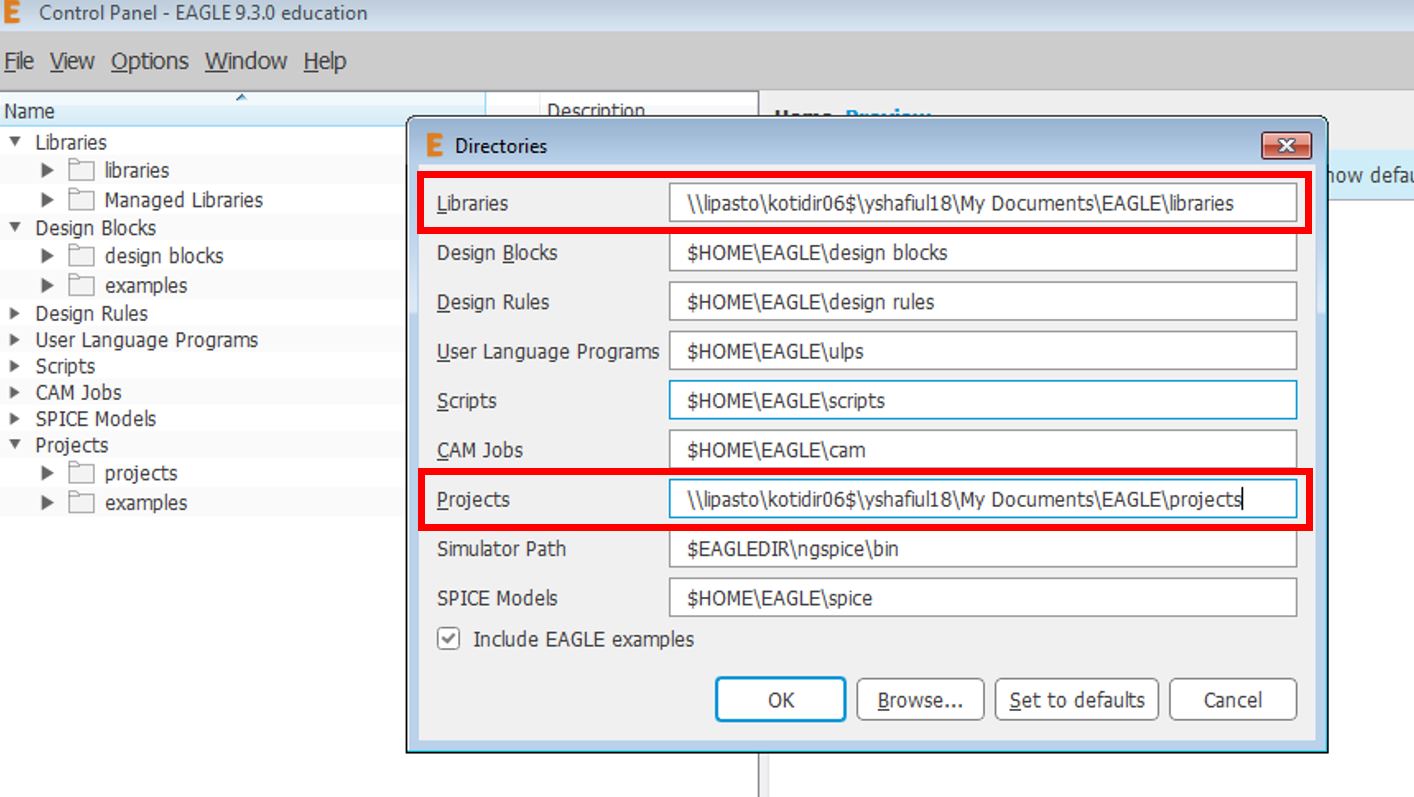This screenshot has height=797, width=1414.
Task: Select the Design Rules tree item
Action: [x=91, y=313]
